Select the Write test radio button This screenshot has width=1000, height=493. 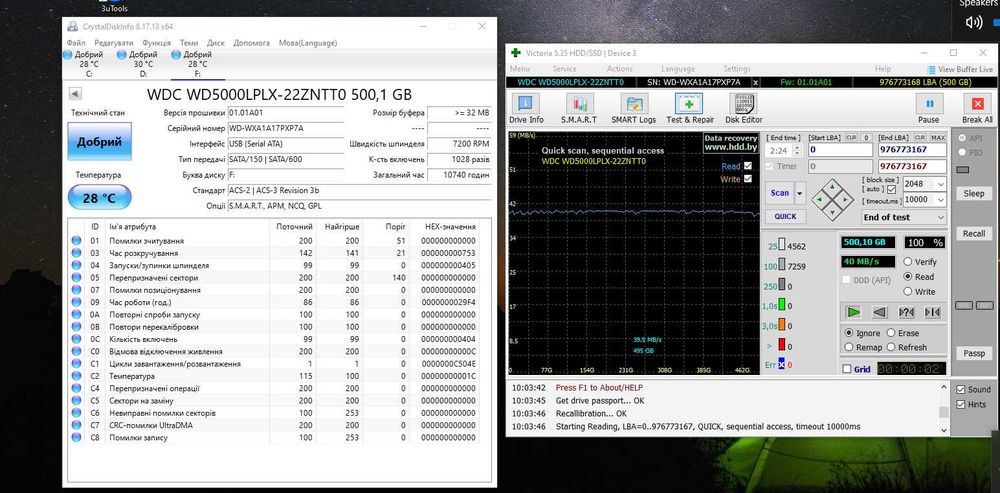[908, 291]
